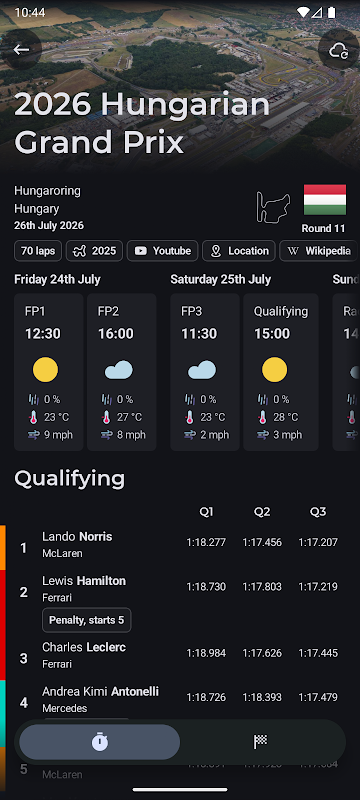
Task: Tap the Hungary flag image
Action: [325, 200]
